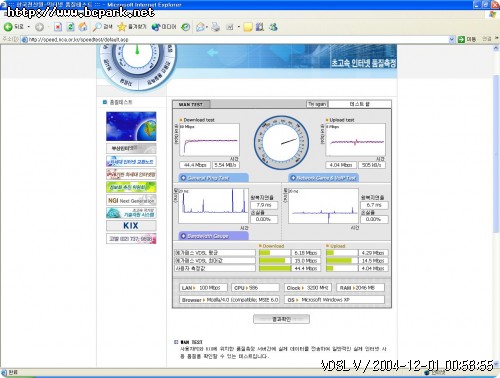500x378 pixels.
Task: Refresh the page using toolbar icon
Action: click(x=70, y=27)
